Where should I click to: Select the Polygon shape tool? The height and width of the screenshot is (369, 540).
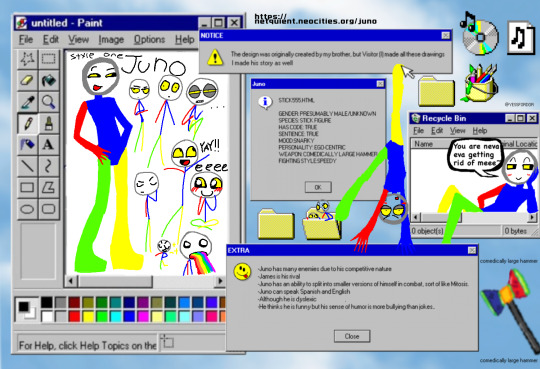click(49, 187)
